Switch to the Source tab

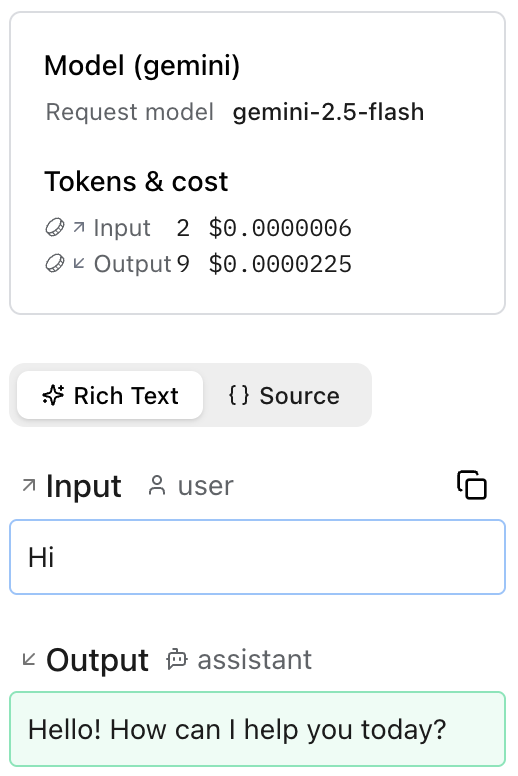point(284,395)
